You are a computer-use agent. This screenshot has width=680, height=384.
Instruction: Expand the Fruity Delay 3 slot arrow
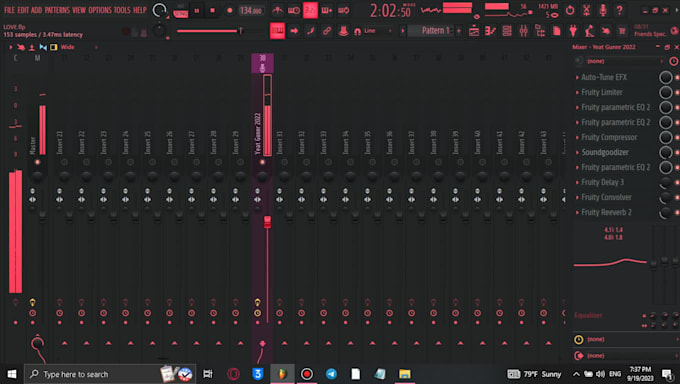(577, 182)
